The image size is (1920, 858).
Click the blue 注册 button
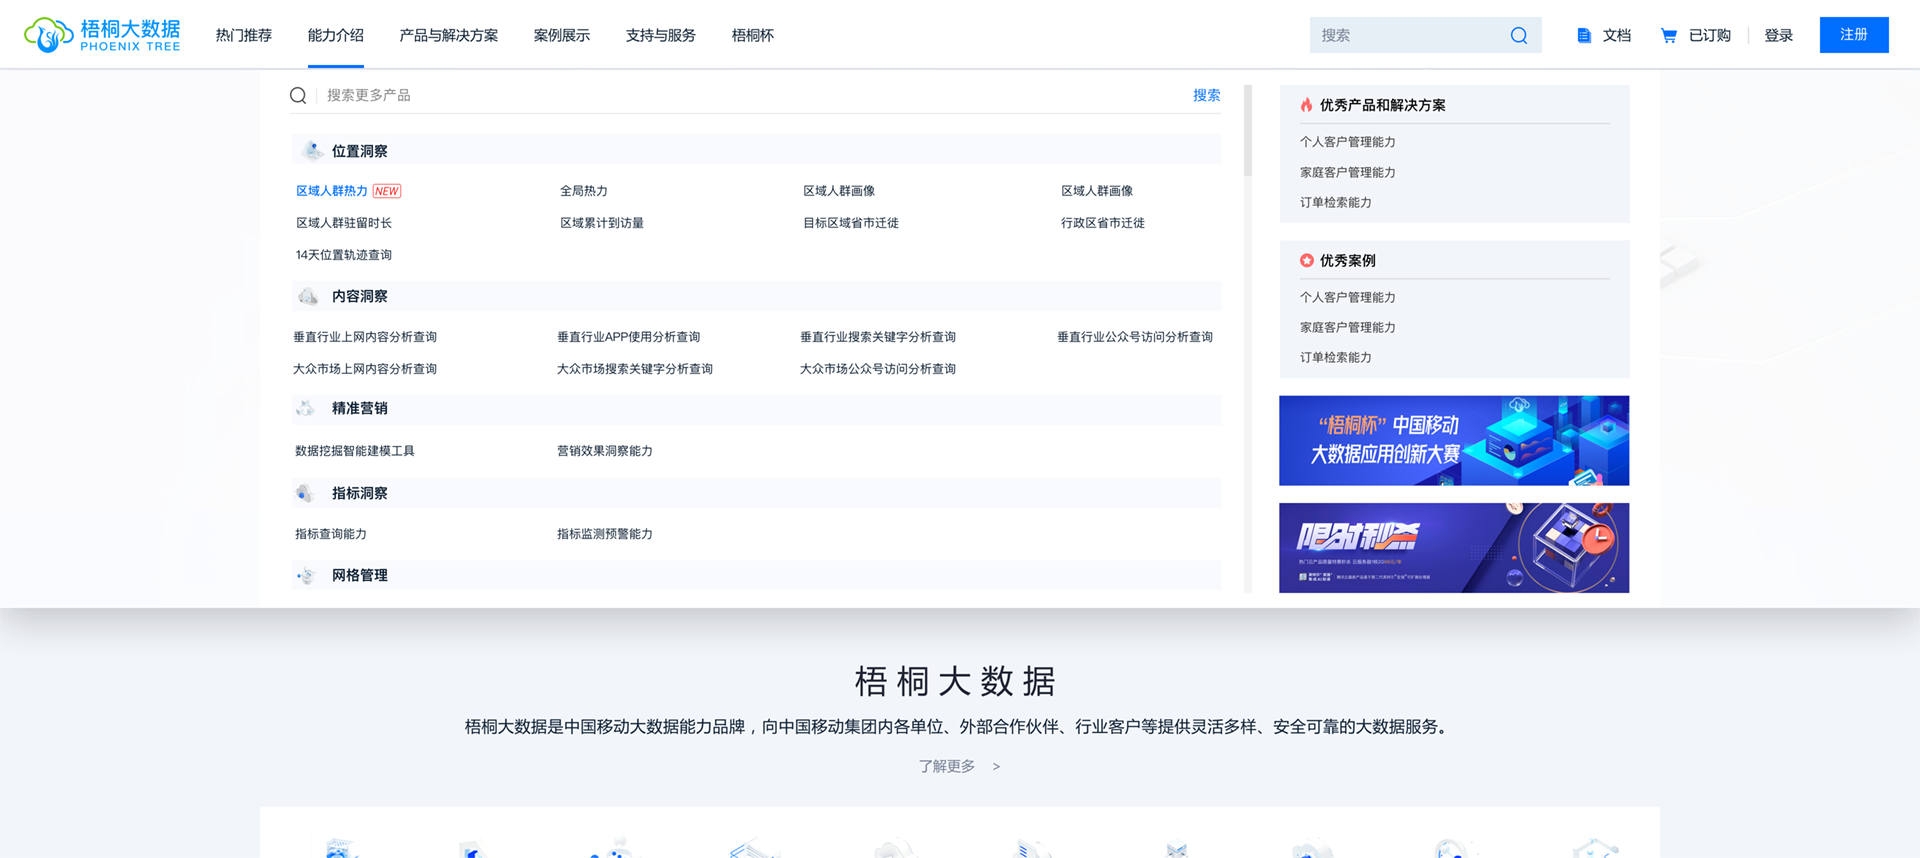click(1854, 35)
